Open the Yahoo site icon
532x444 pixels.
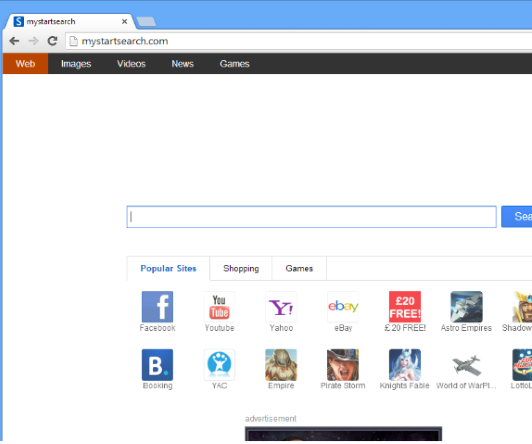coord(281,307)
